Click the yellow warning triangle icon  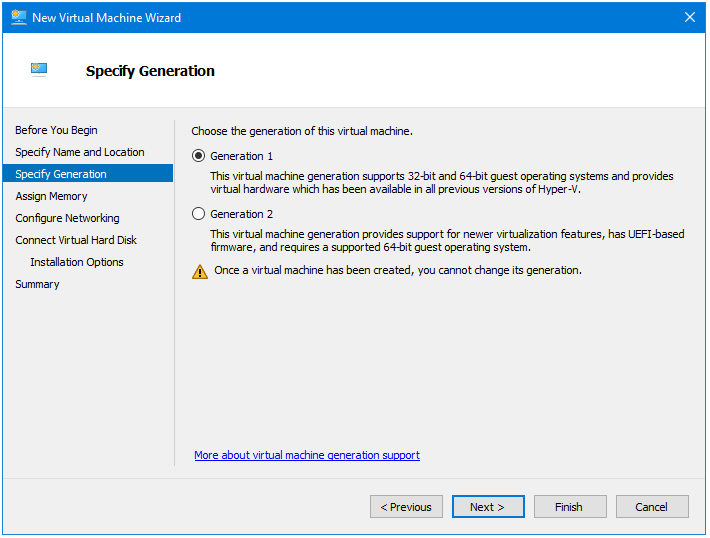coord(199,271)
